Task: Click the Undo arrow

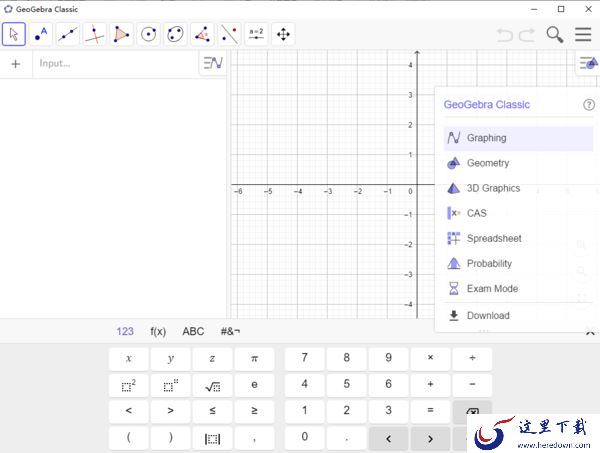Action: (505, 35)
